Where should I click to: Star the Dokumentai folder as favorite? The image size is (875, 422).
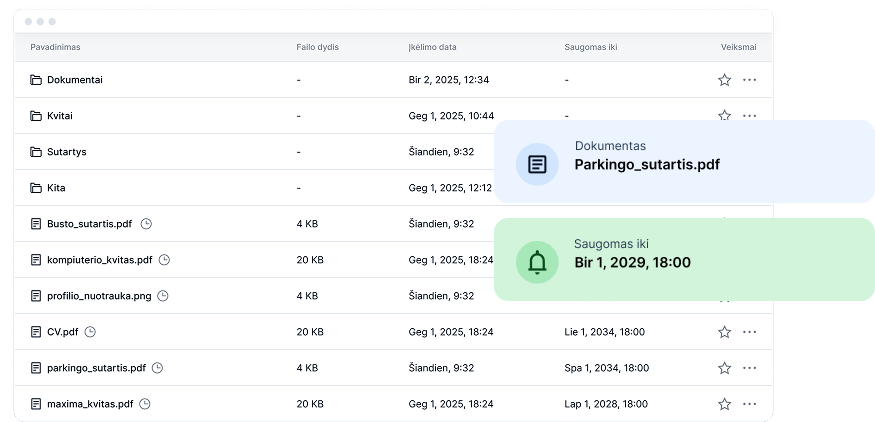(x=724, y=80)
